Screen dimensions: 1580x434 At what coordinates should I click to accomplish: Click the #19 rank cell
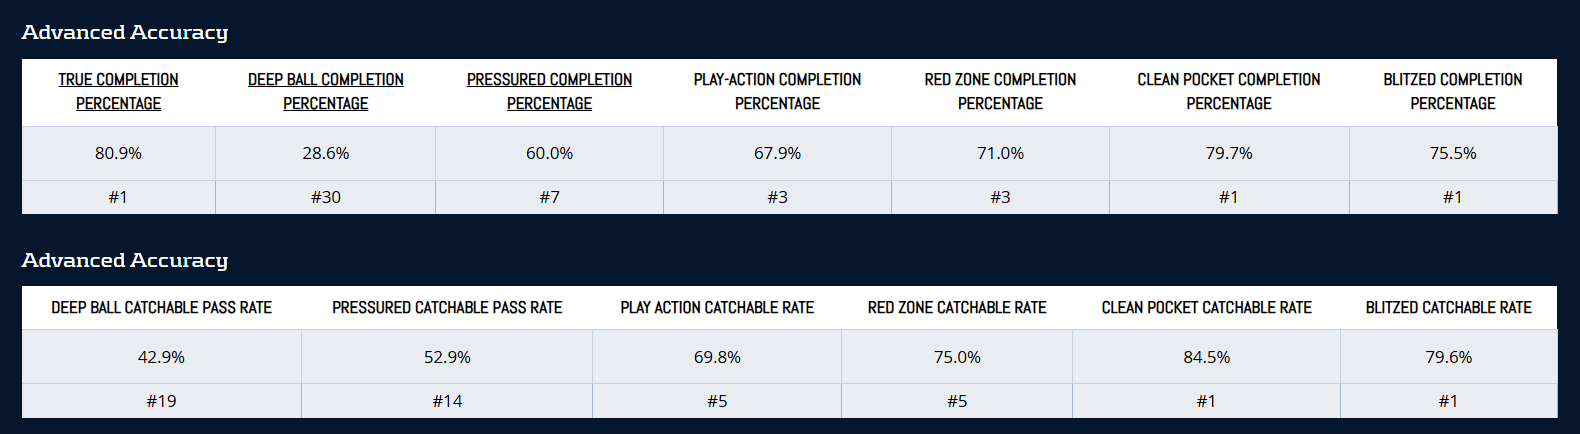point(161,401)
